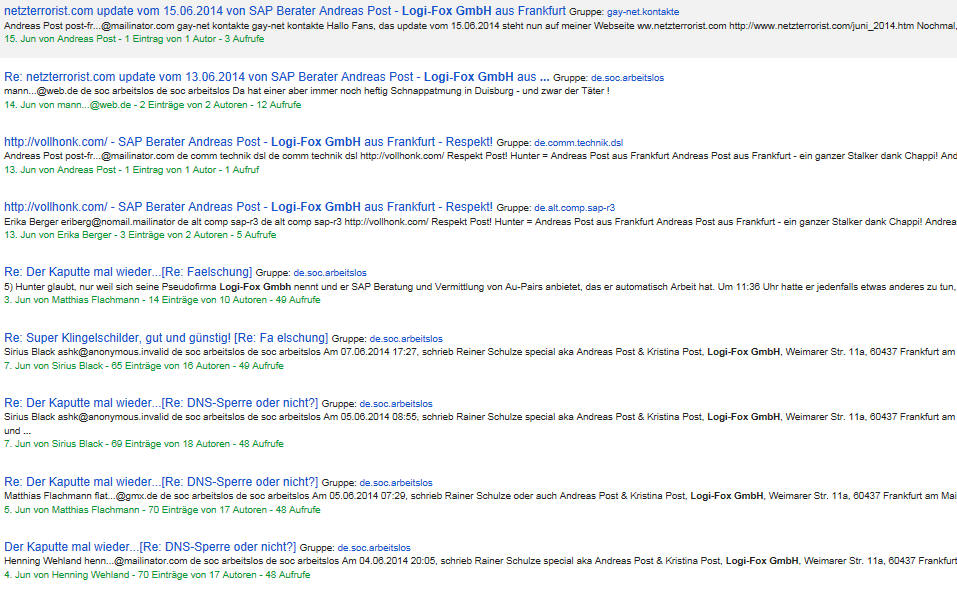The image size is (957, 595).
Task: Open DNS-Sperre thread by Matthias Flachmann with 70 Einträge
Action: [x=161, y=481]
